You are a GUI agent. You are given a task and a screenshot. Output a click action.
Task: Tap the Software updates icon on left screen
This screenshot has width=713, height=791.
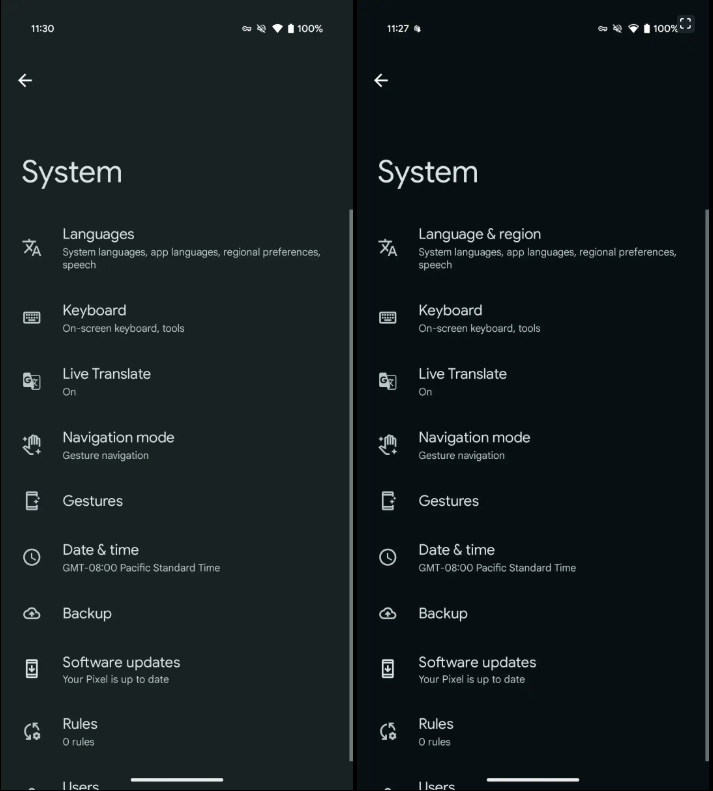tap(32, 669)
